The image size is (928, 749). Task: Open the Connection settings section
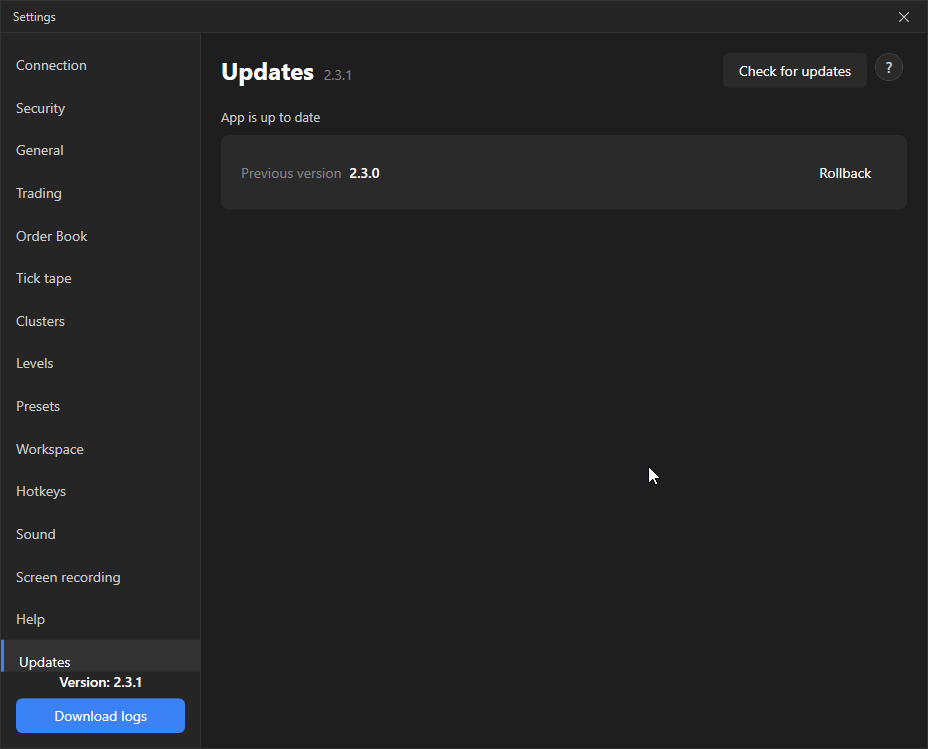(101, 65)
